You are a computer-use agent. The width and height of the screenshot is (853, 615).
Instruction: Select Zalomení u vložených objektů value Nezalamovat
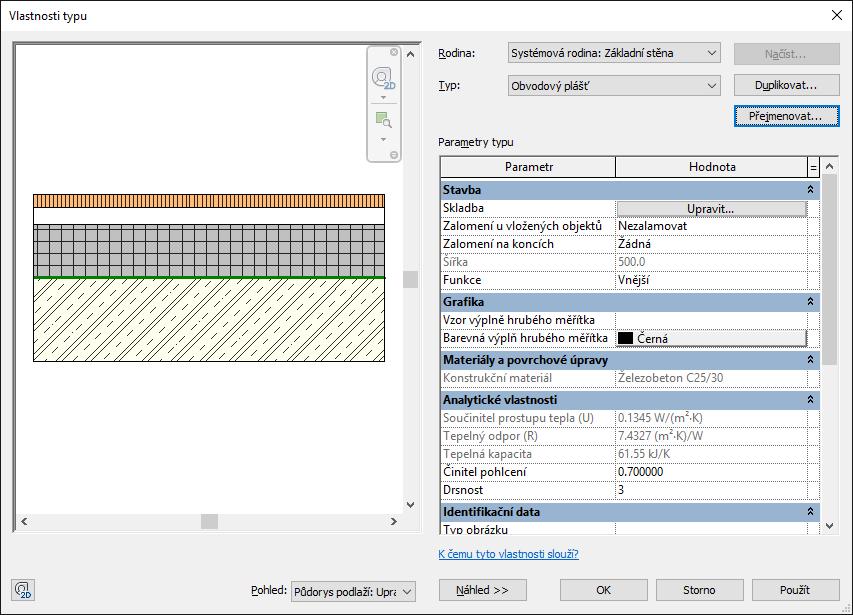(711, 226)
